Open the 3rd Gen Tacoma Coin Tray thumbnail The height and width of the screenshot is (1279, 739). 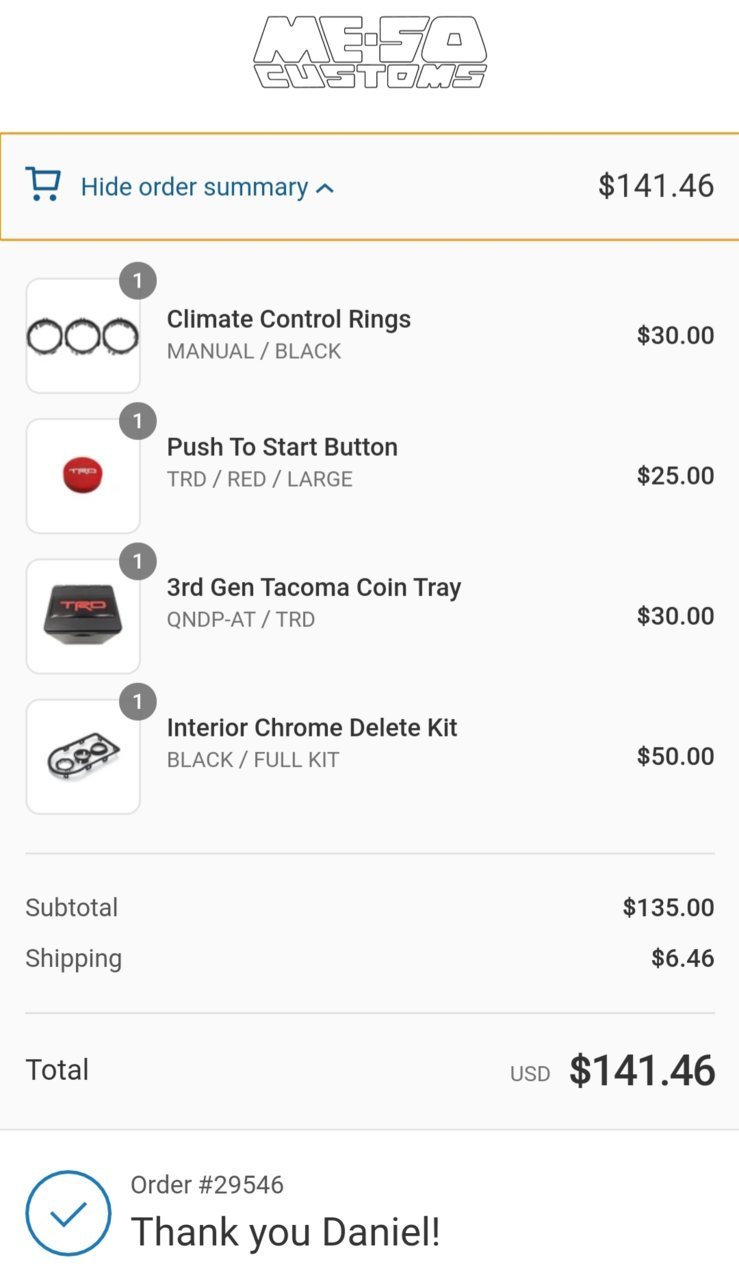pos(83,616)
